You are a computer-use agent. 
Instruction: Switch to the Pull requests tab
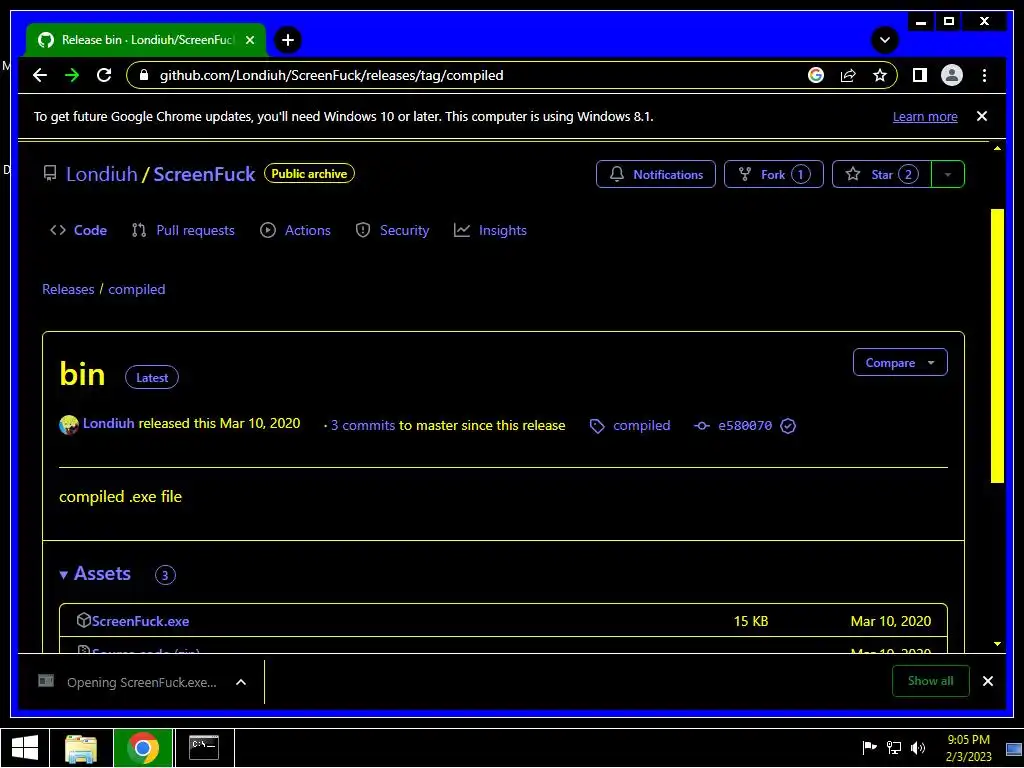[x=183, y=230]
